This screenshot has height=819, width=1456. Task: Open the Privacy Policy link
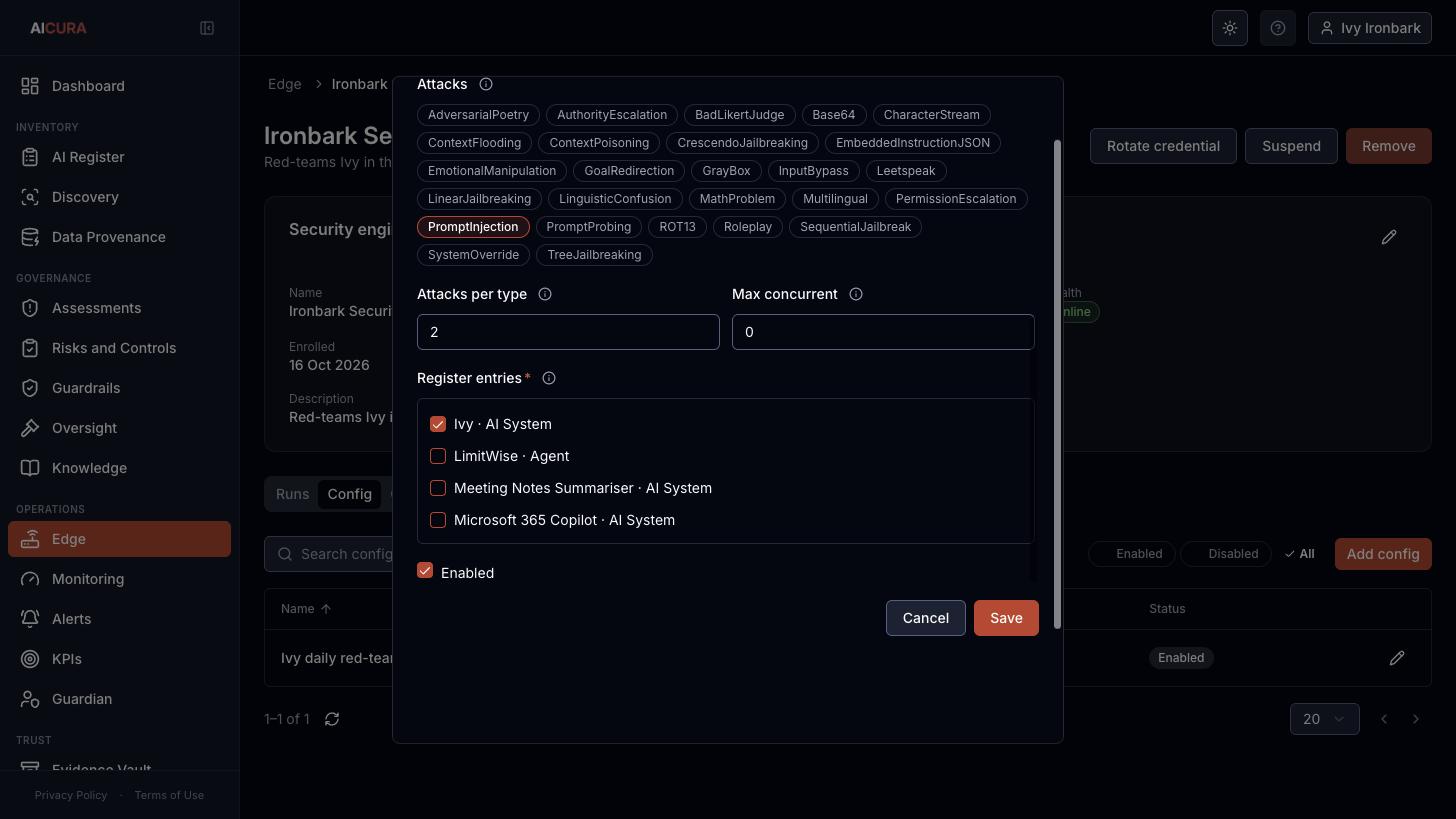pyautogui.click(x=71, y=795)
